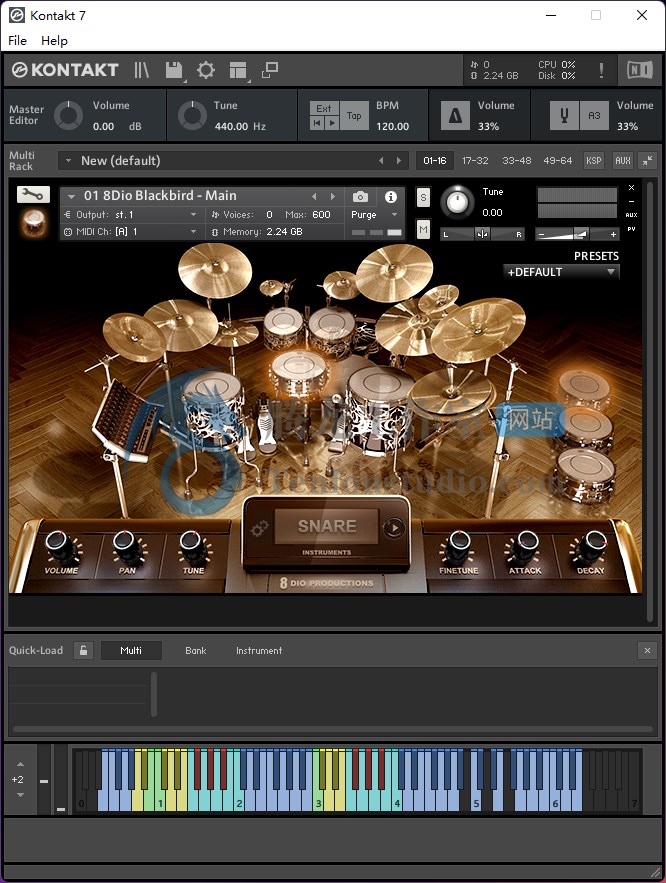This screenshot has width=666, height=883.
Task: Select the 17-32 rack page
Action: (475, 160)
